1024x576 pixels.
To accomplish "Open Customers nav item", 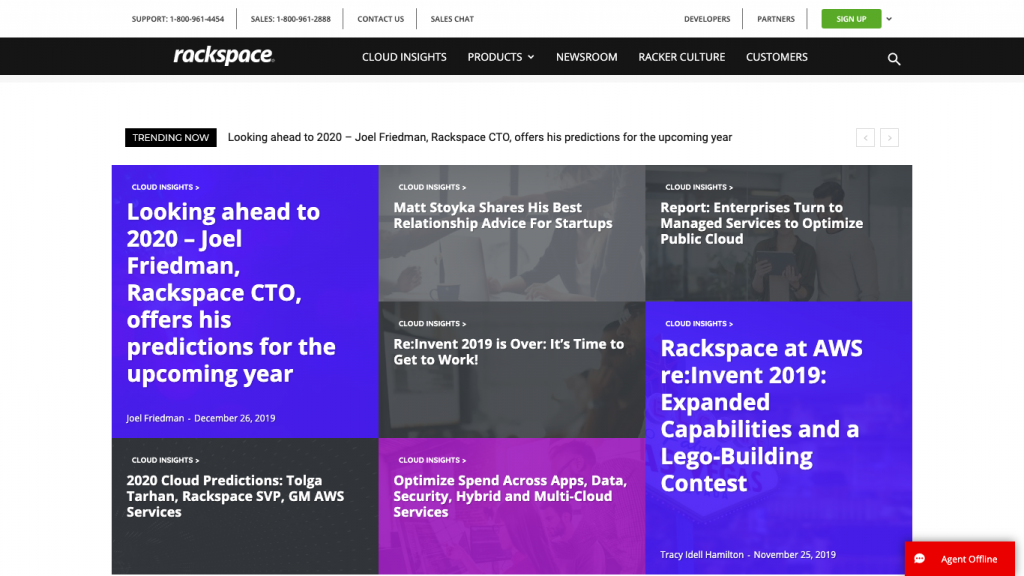I will point(776,57).
